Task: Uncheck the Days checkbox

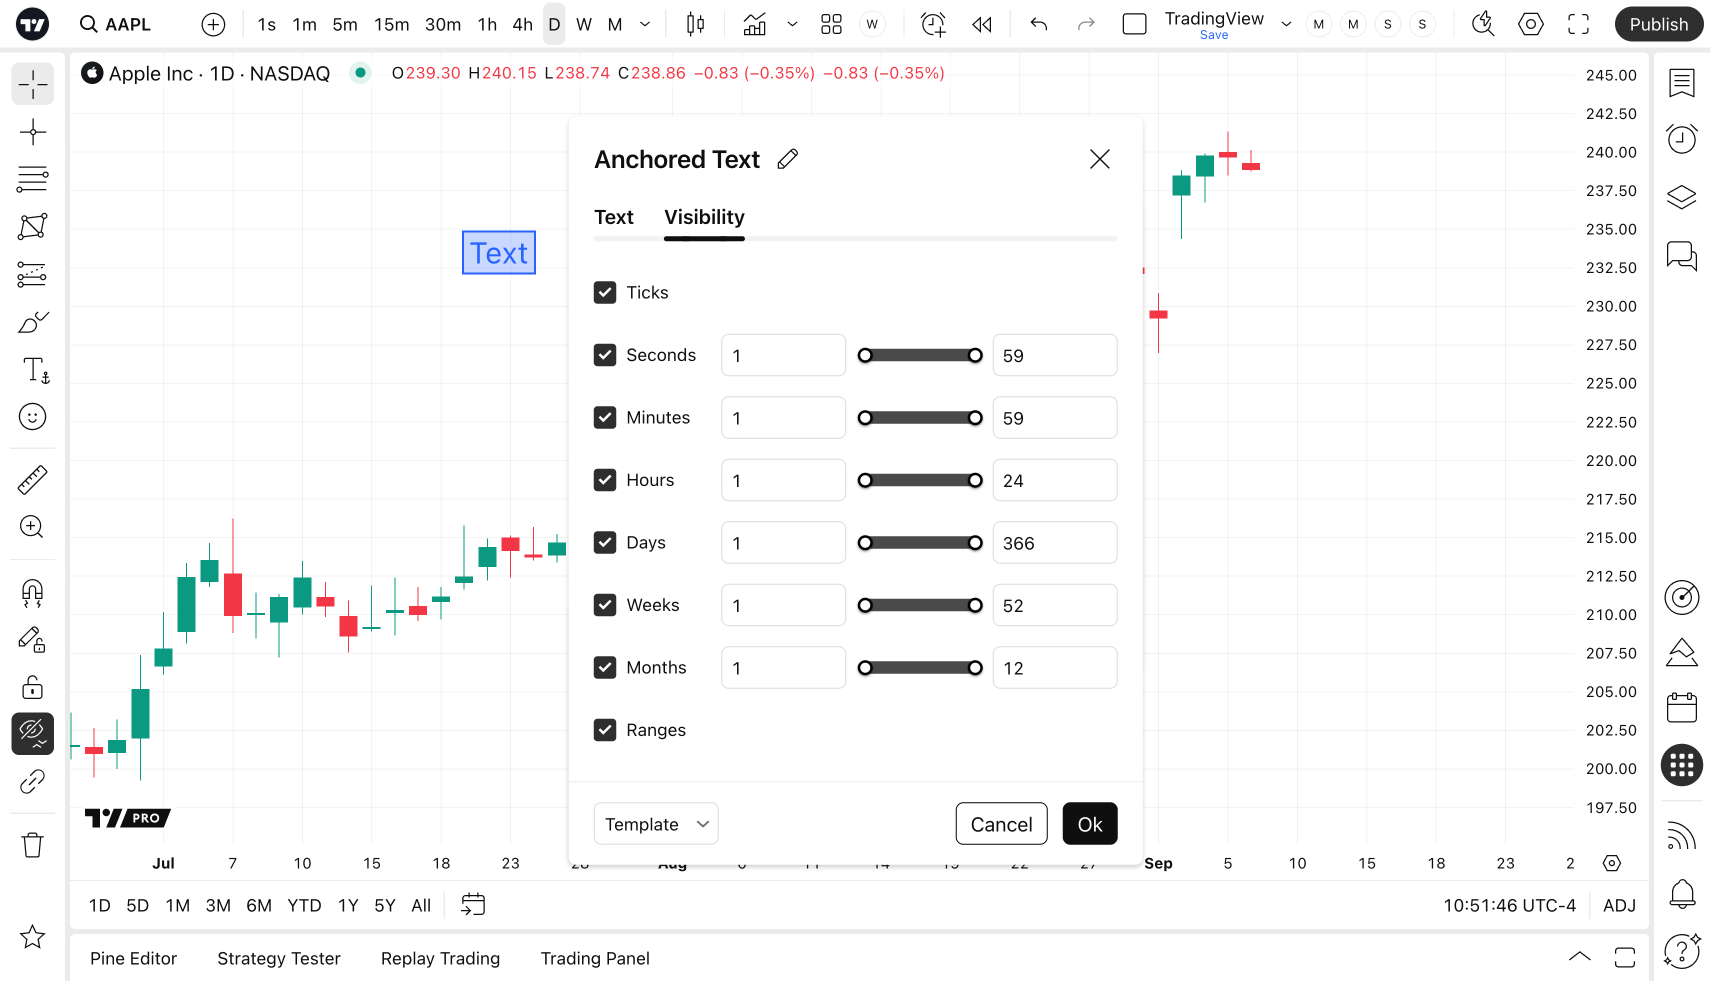Action: click(605, 542)
